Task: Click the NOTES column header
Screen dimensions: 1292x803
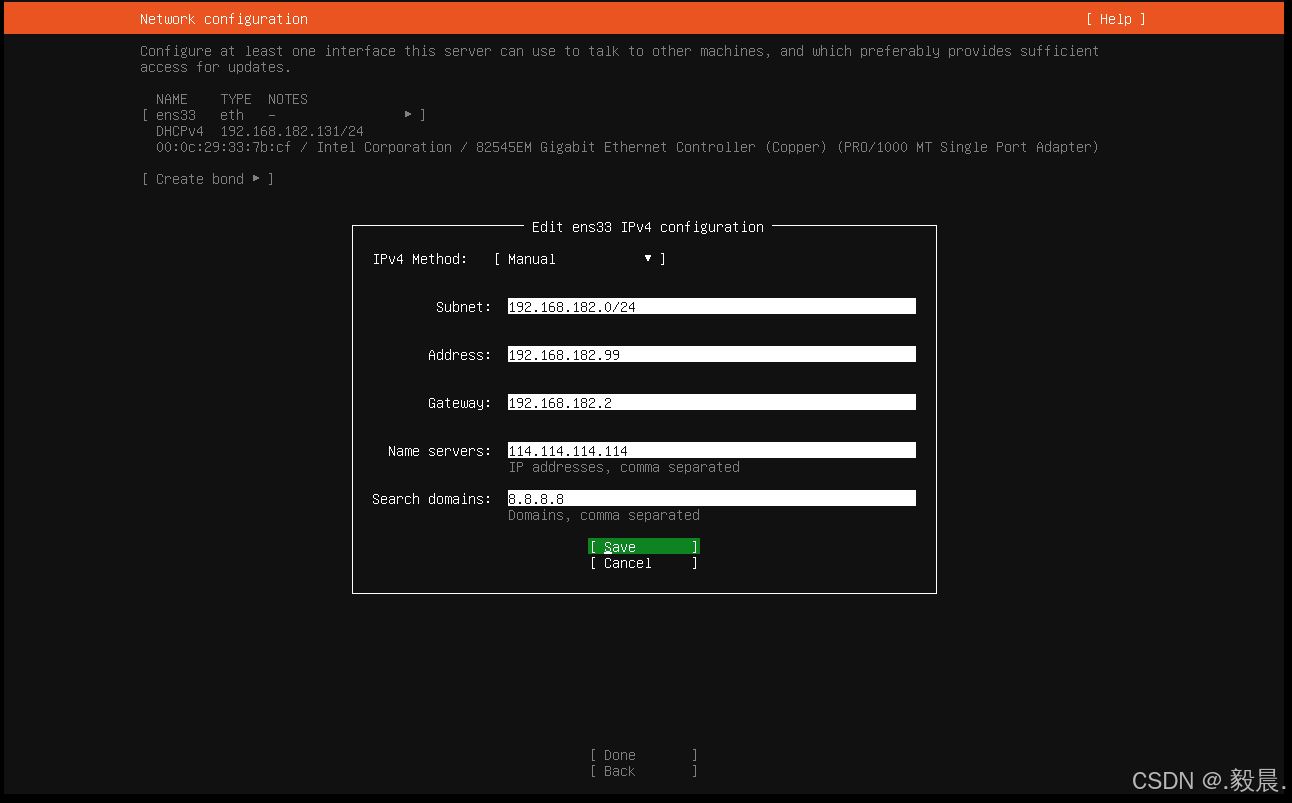Action: pos(288,99)
